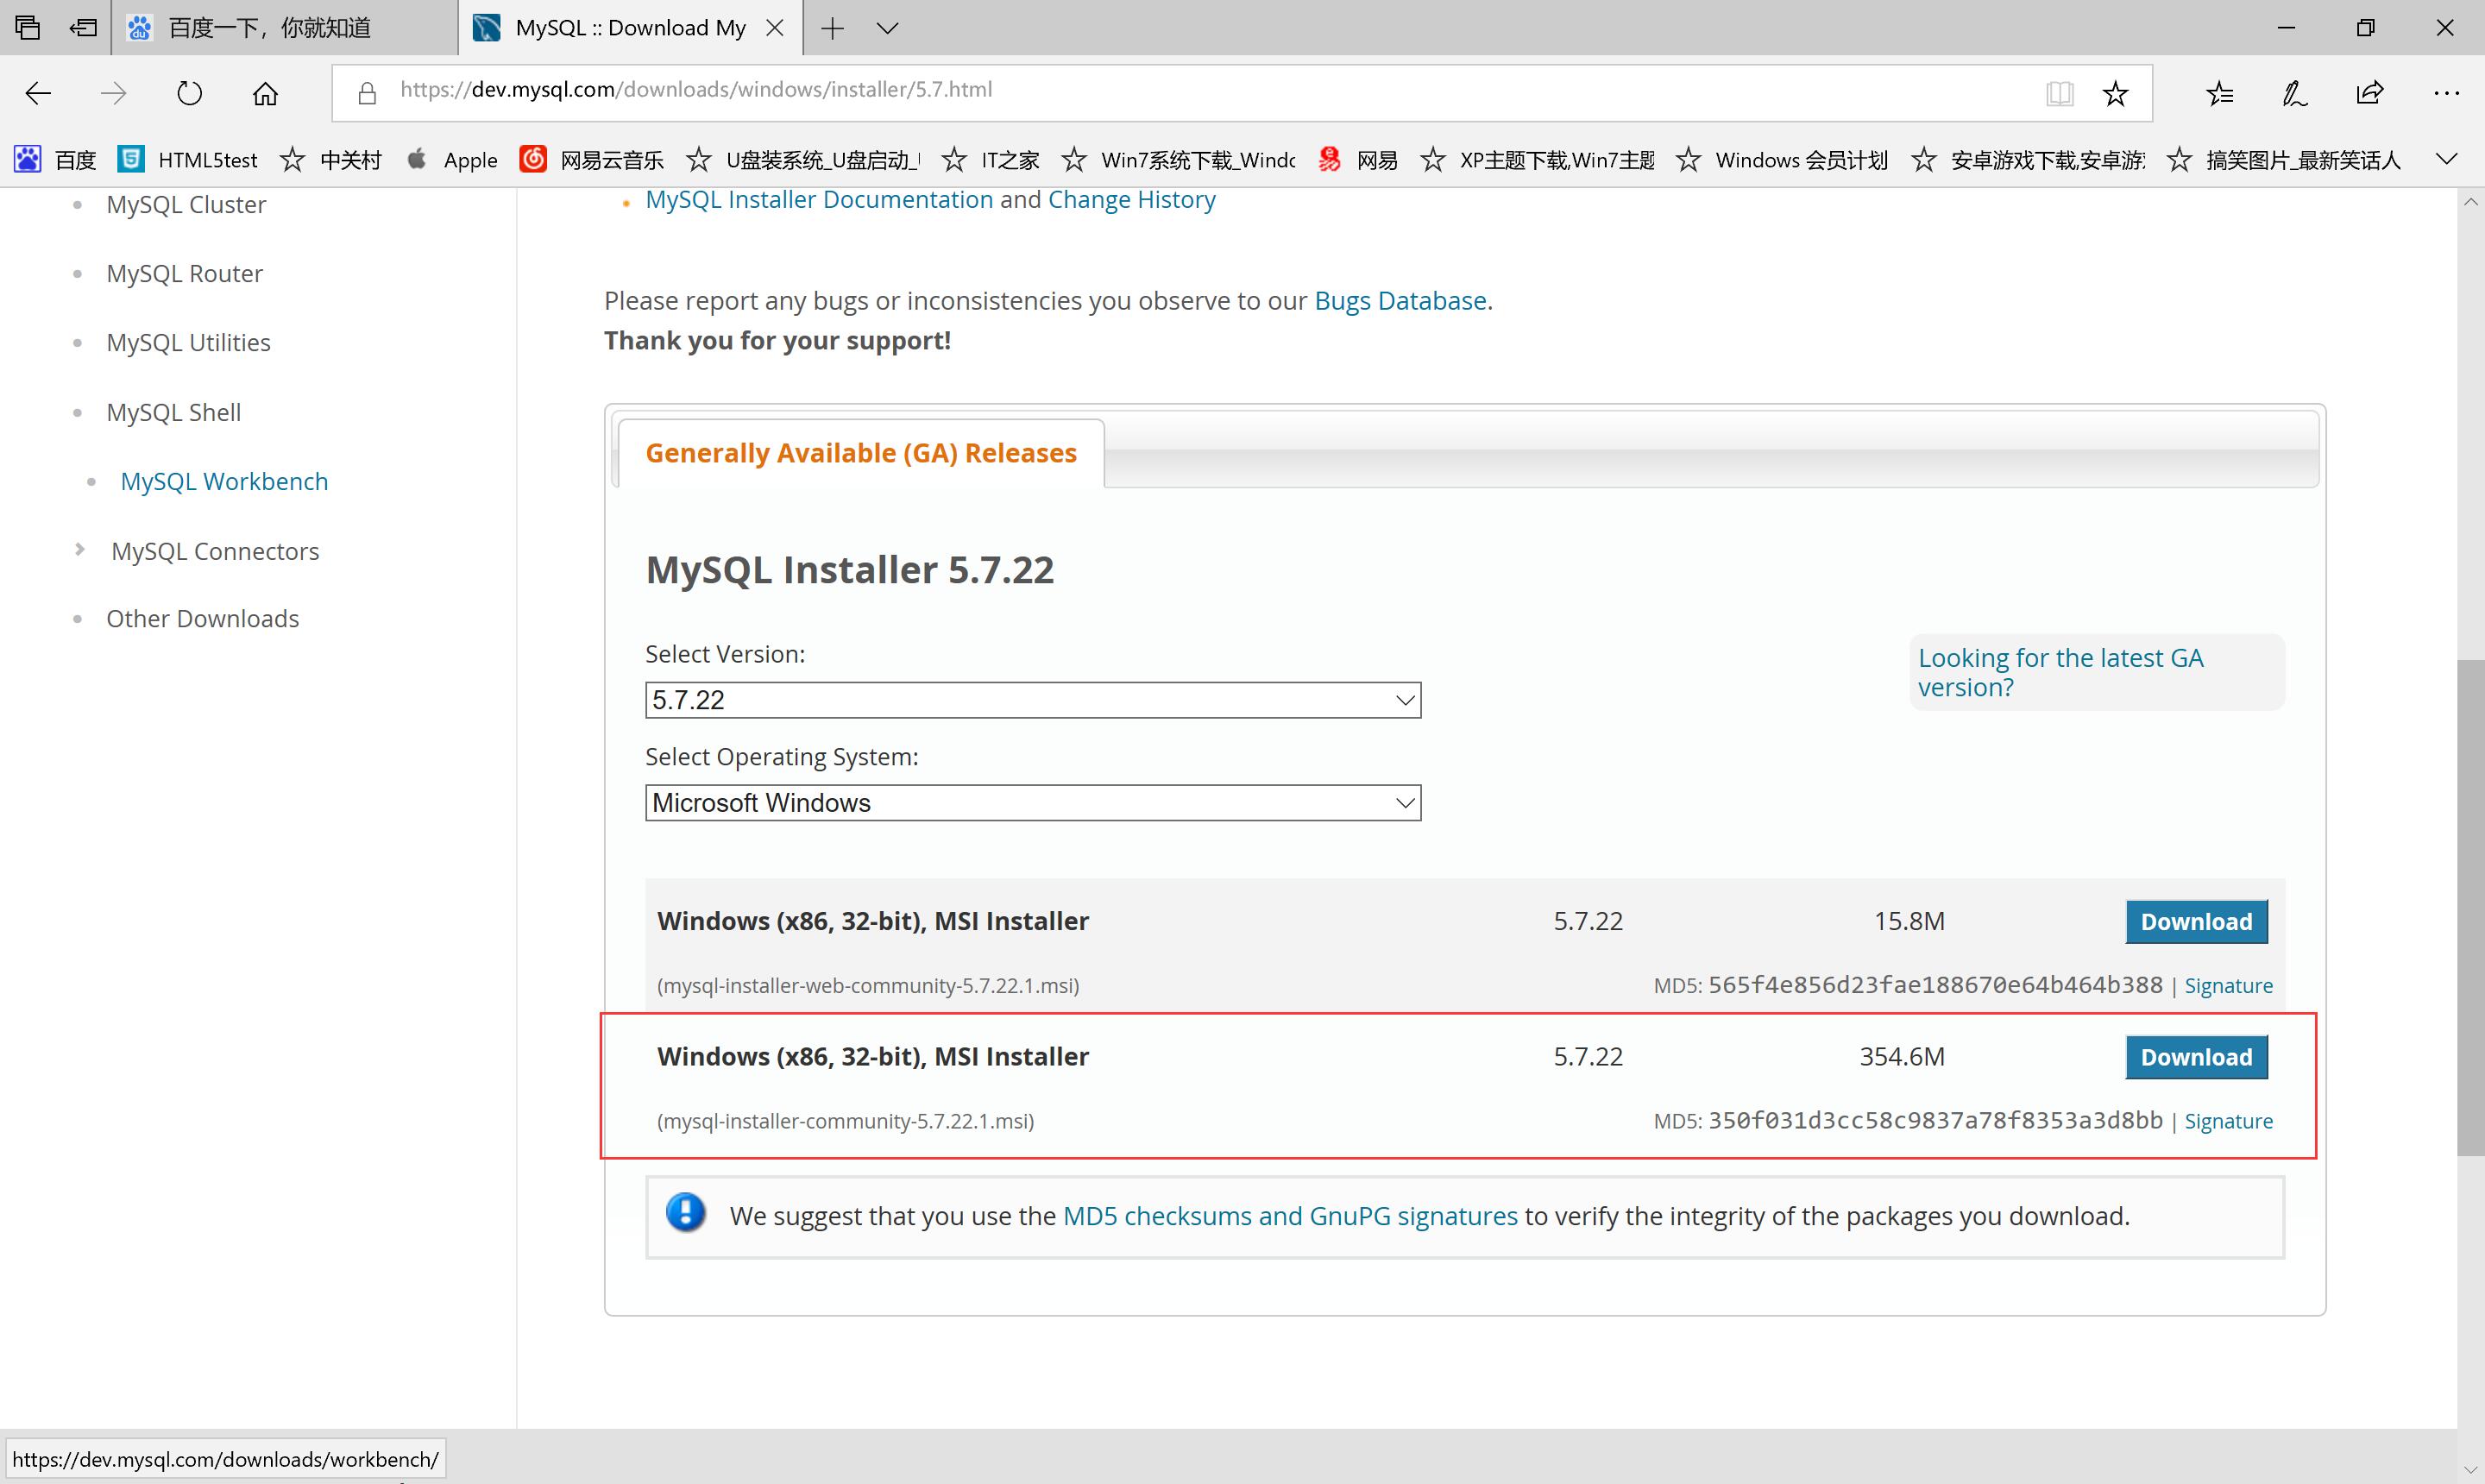
Task: Open the Windows 会员计划 bookmark
Action: [1782, 160]
